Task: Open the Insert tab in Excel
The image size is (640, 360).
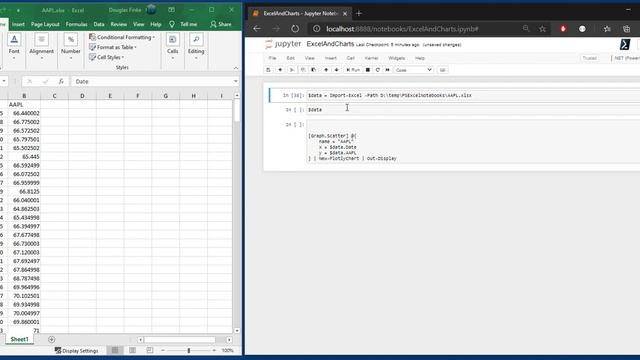Action: click(x=18, y=24)
